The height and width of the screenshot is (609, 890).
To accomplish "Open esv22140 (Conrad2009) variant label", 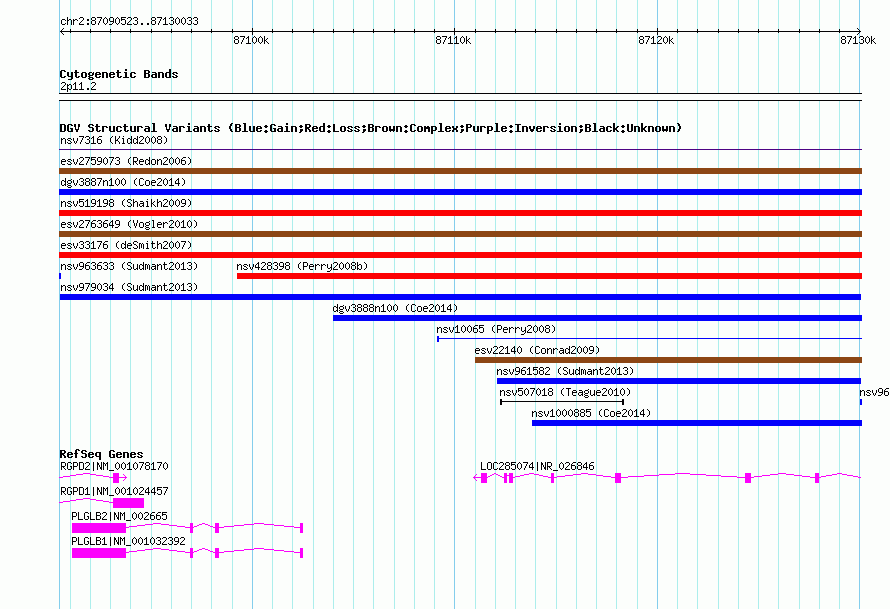I will tap(537, 350).
